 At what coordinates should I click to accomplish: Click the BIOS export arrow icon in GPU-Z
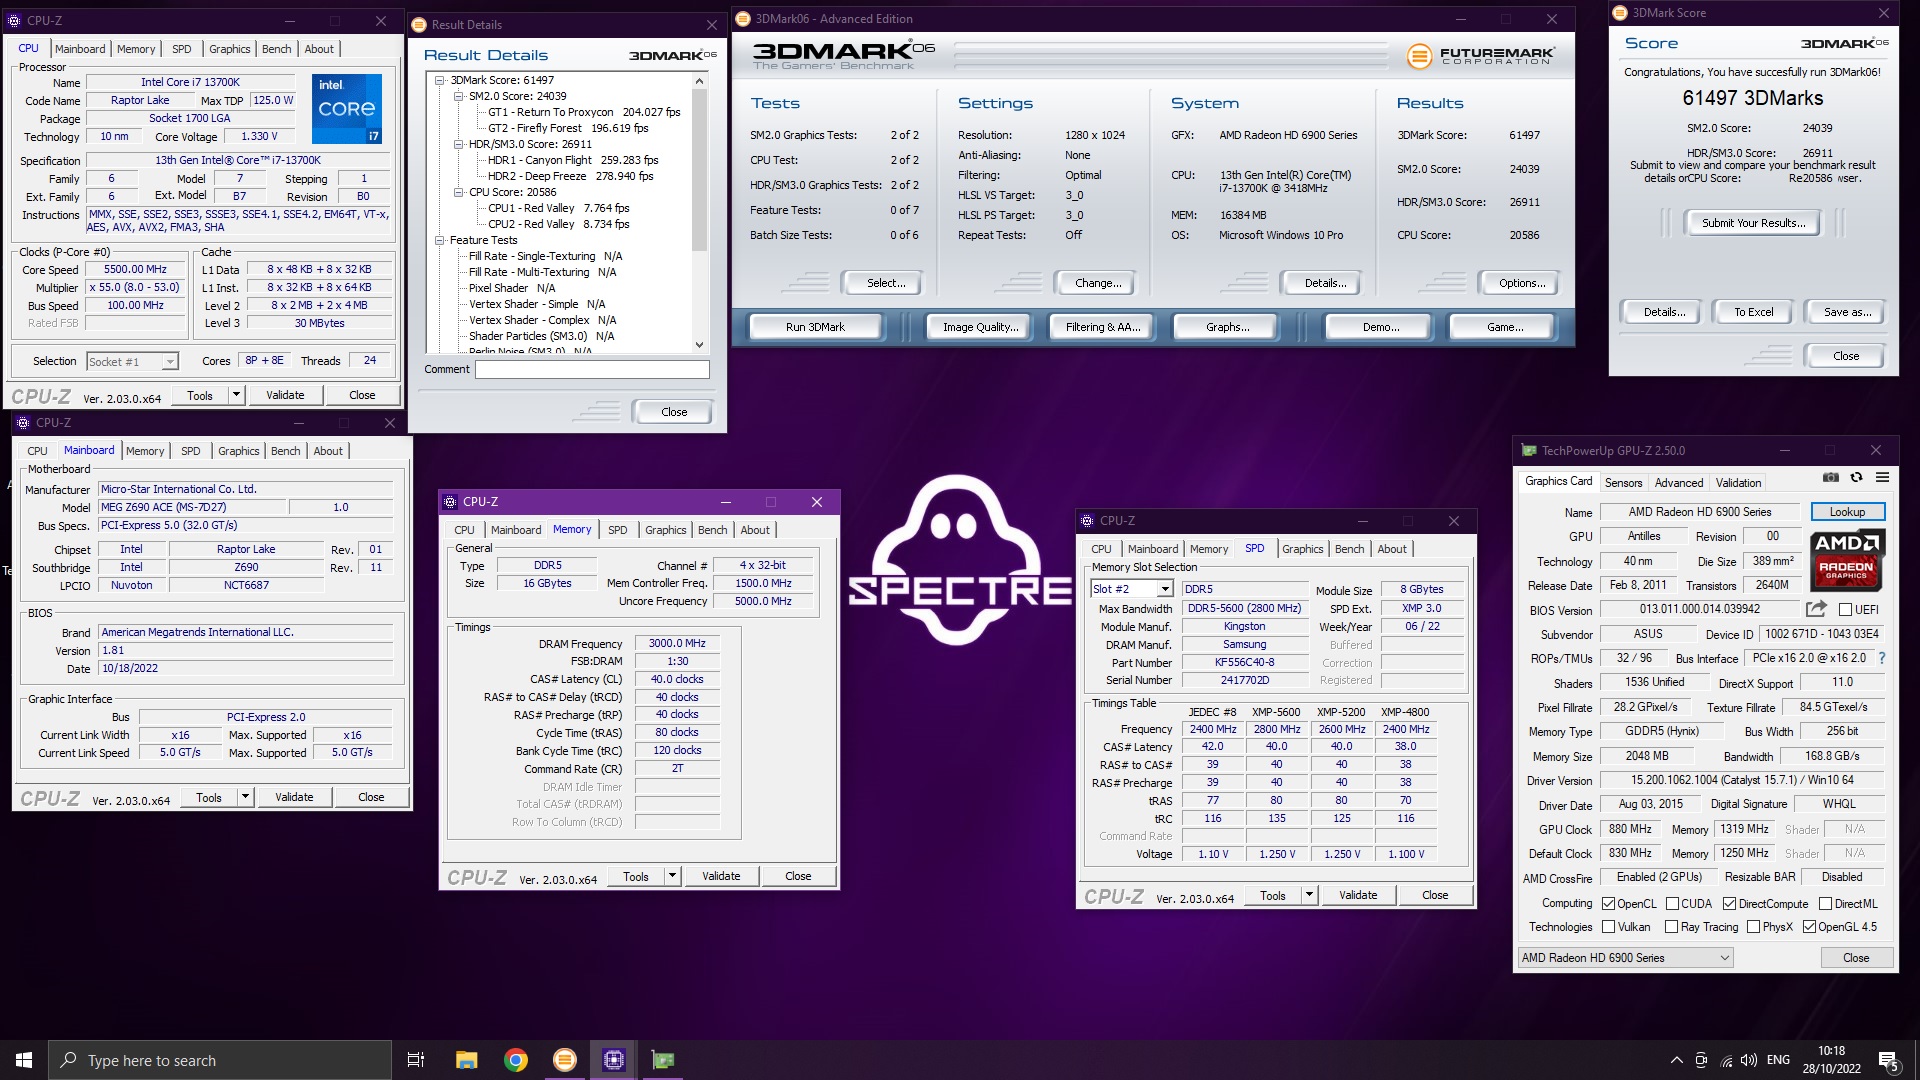1816,609
